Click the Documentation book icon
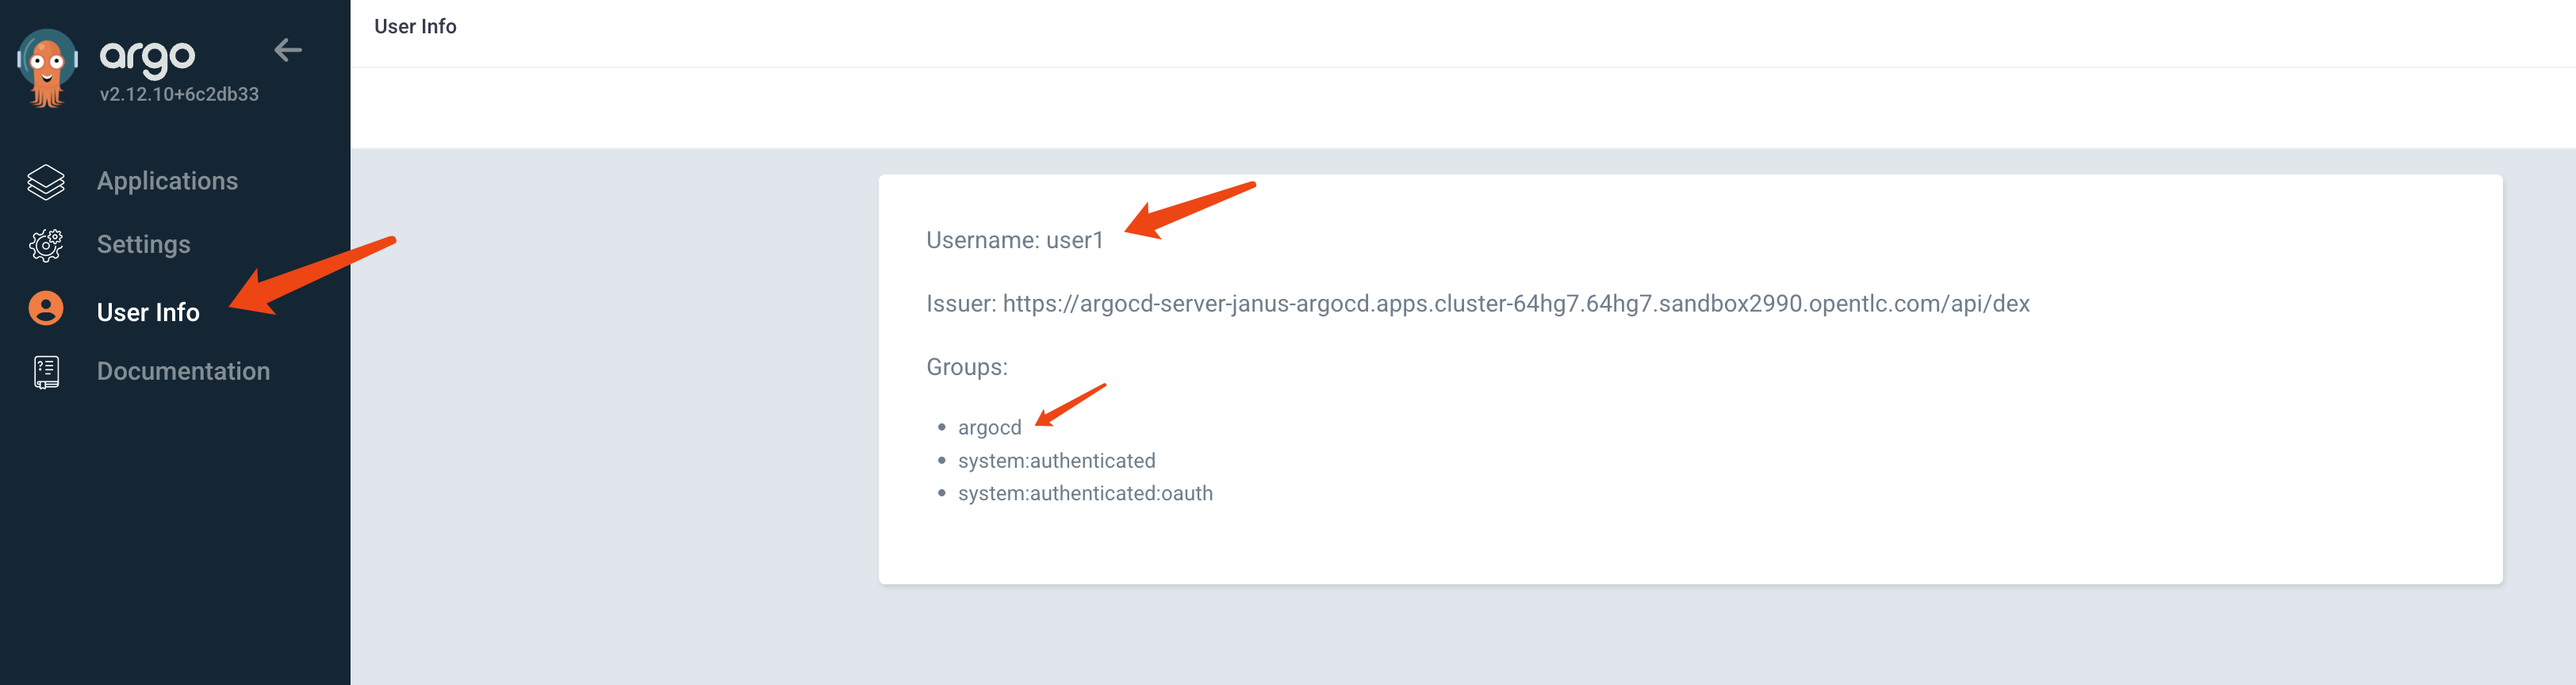Screen dimensions: 2576x685 (46, 372)
